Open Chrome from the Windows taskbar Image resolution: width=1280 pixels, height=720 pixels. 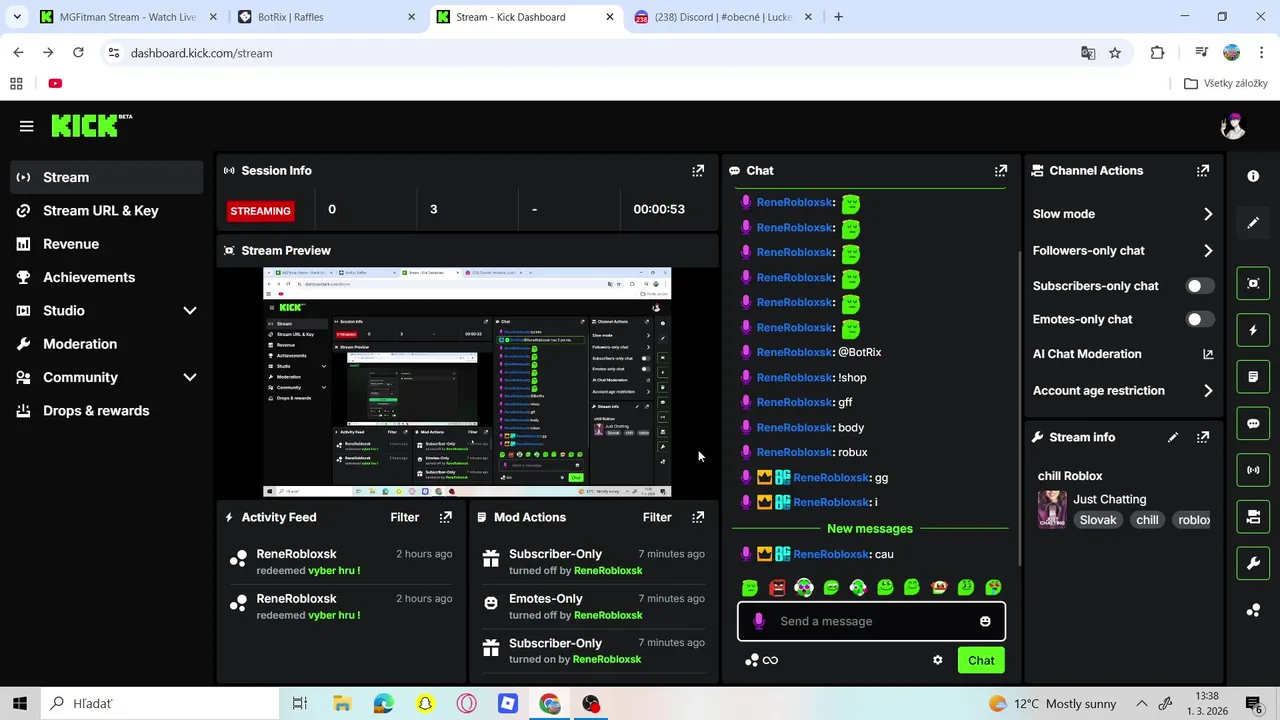[550, 704]
